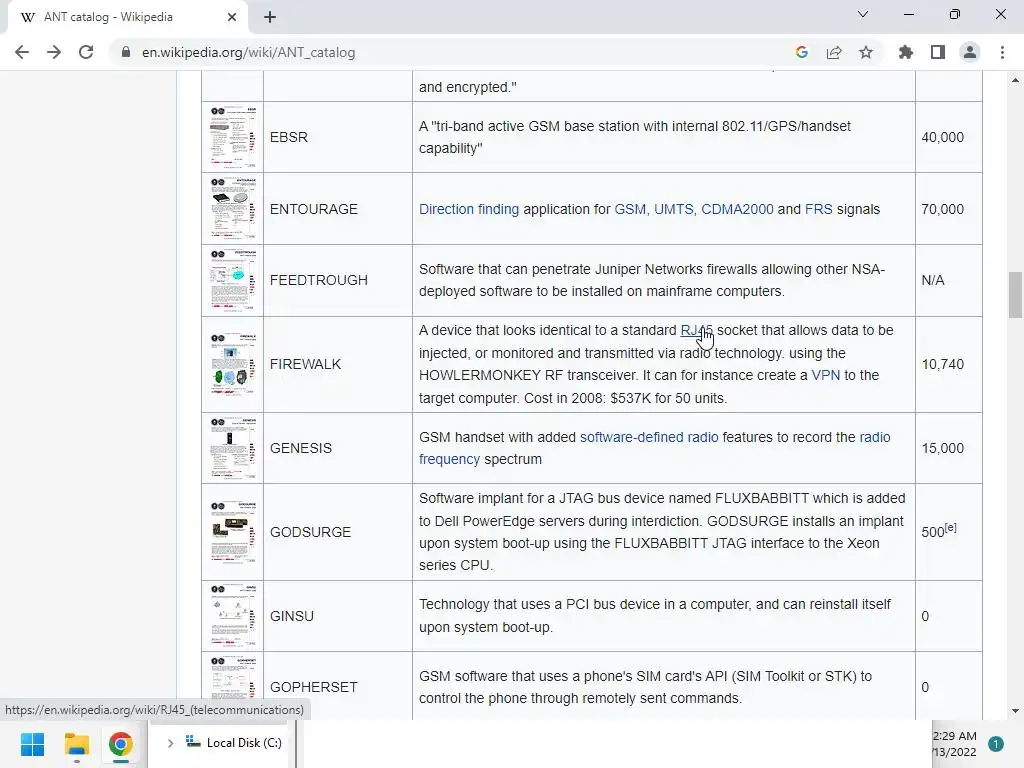Go back to the previous page

(22, 52)
